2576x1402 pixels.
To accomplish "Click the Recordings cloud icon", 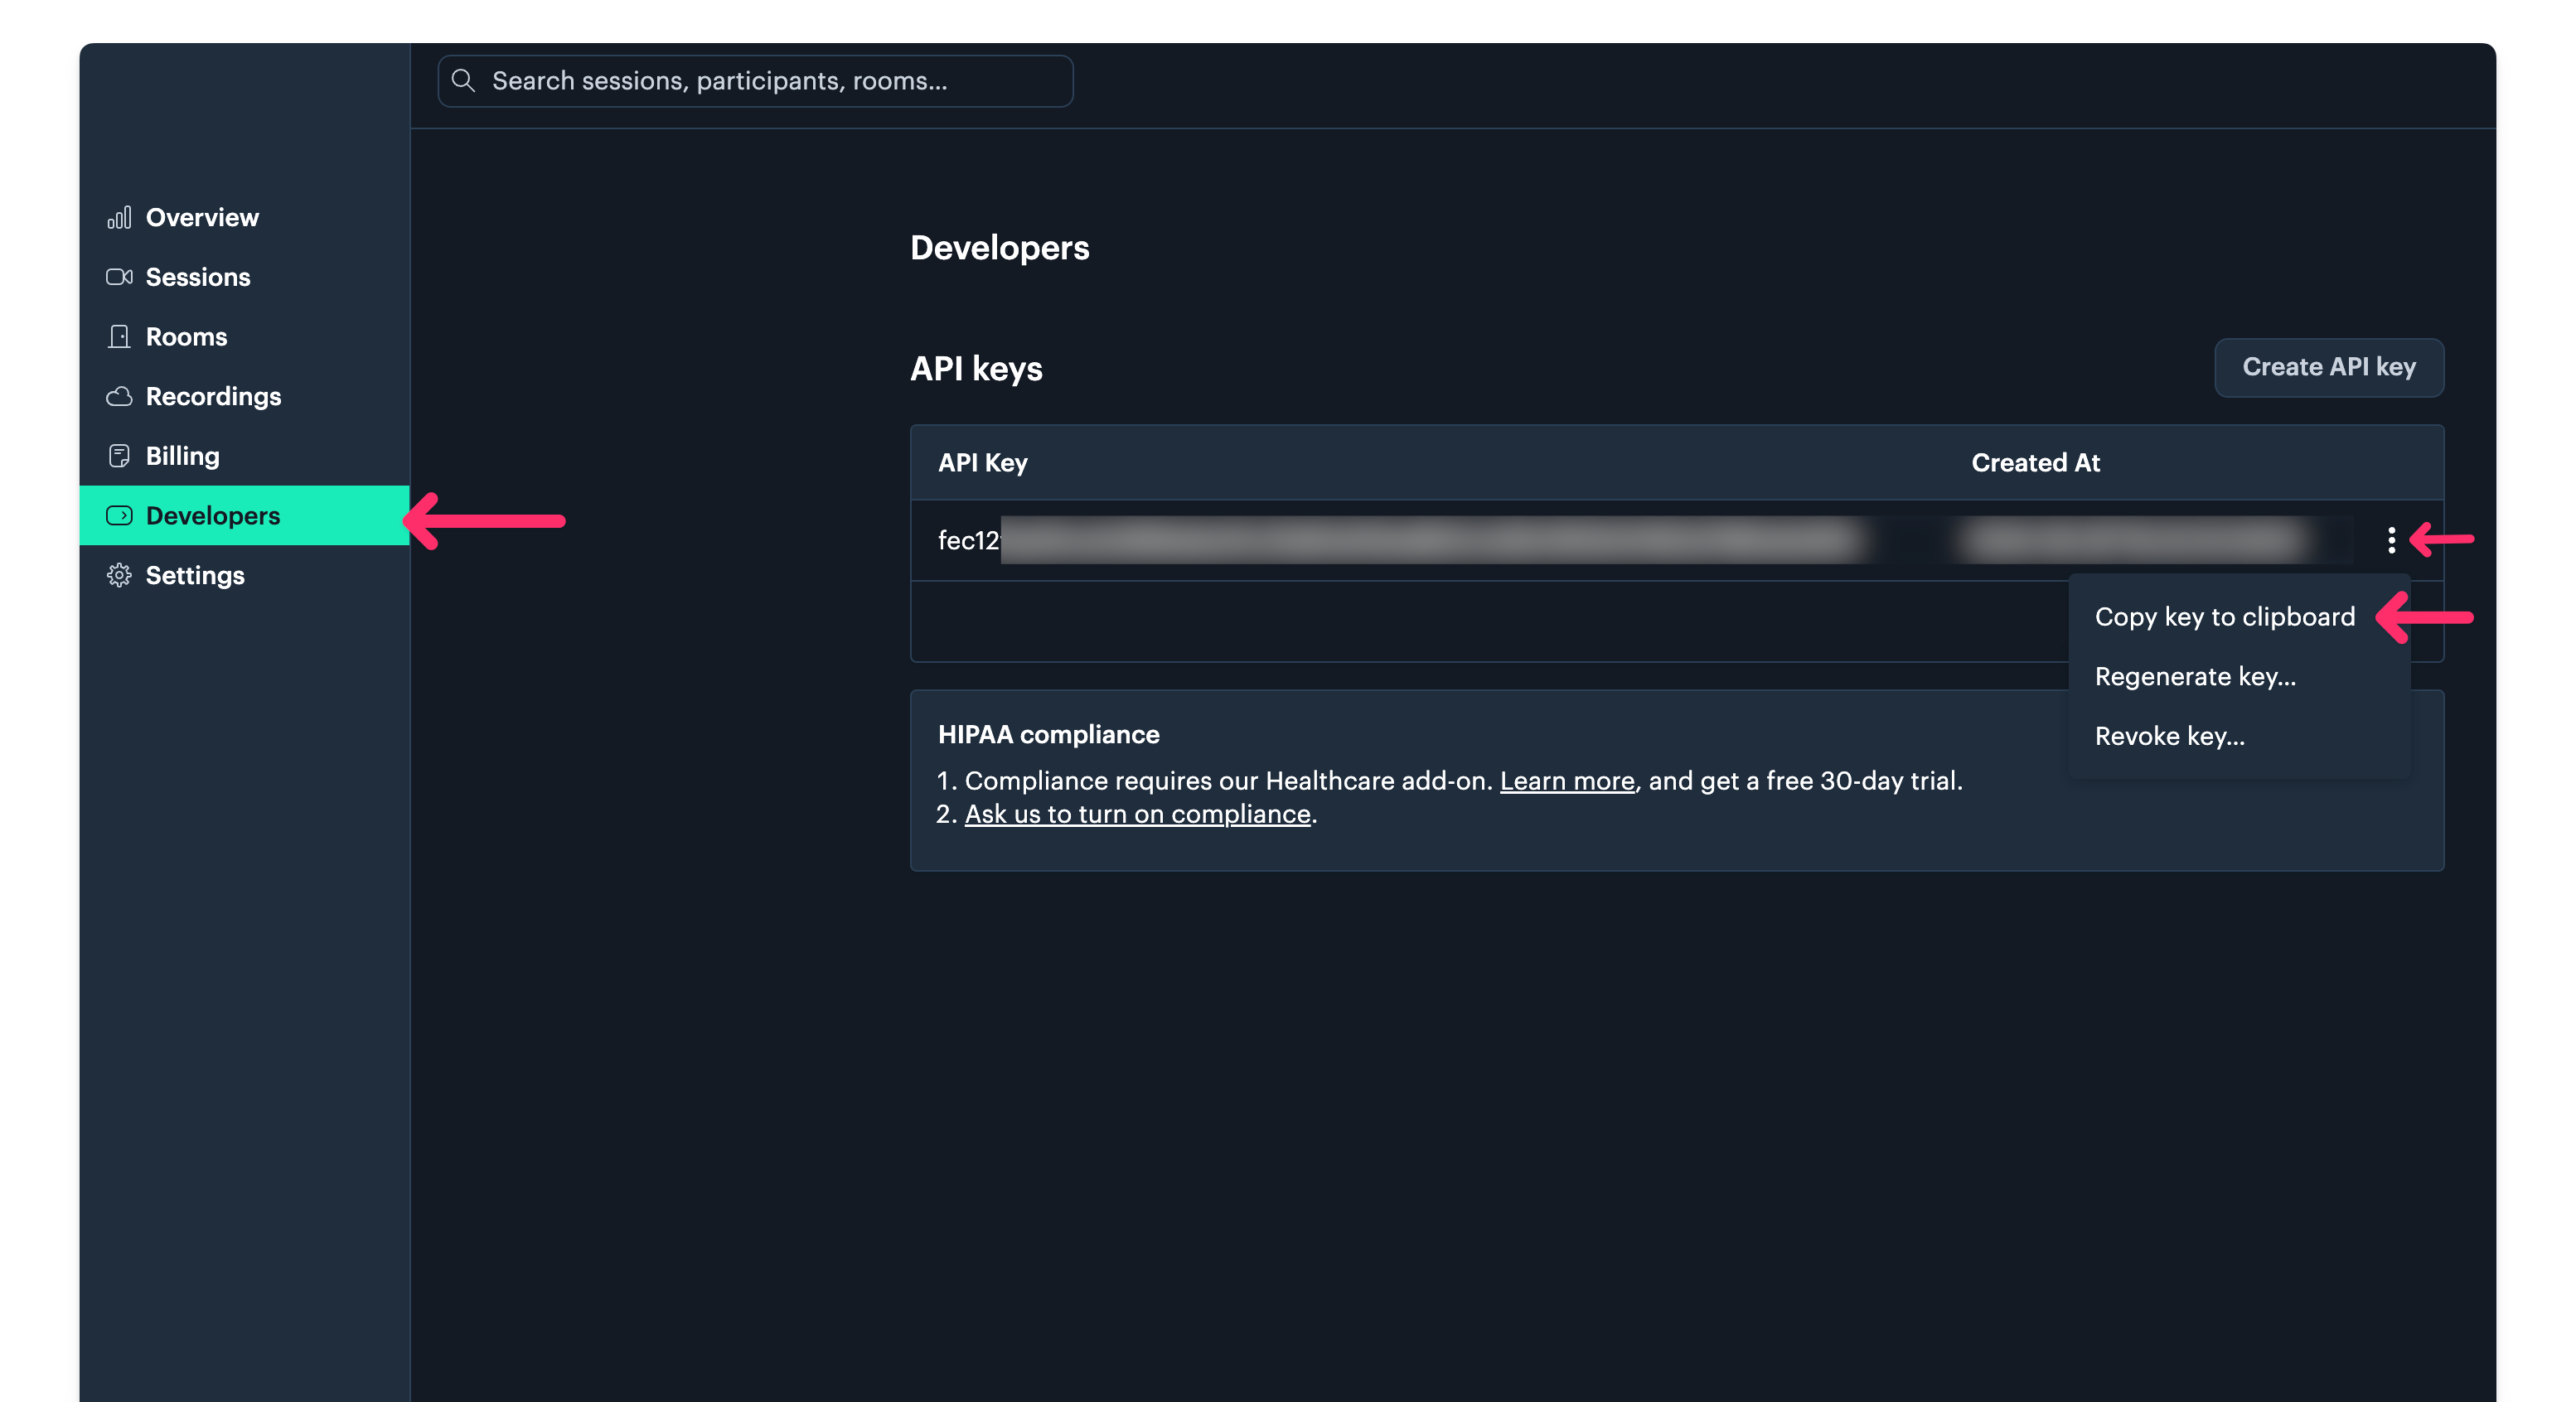I will 119,397.
